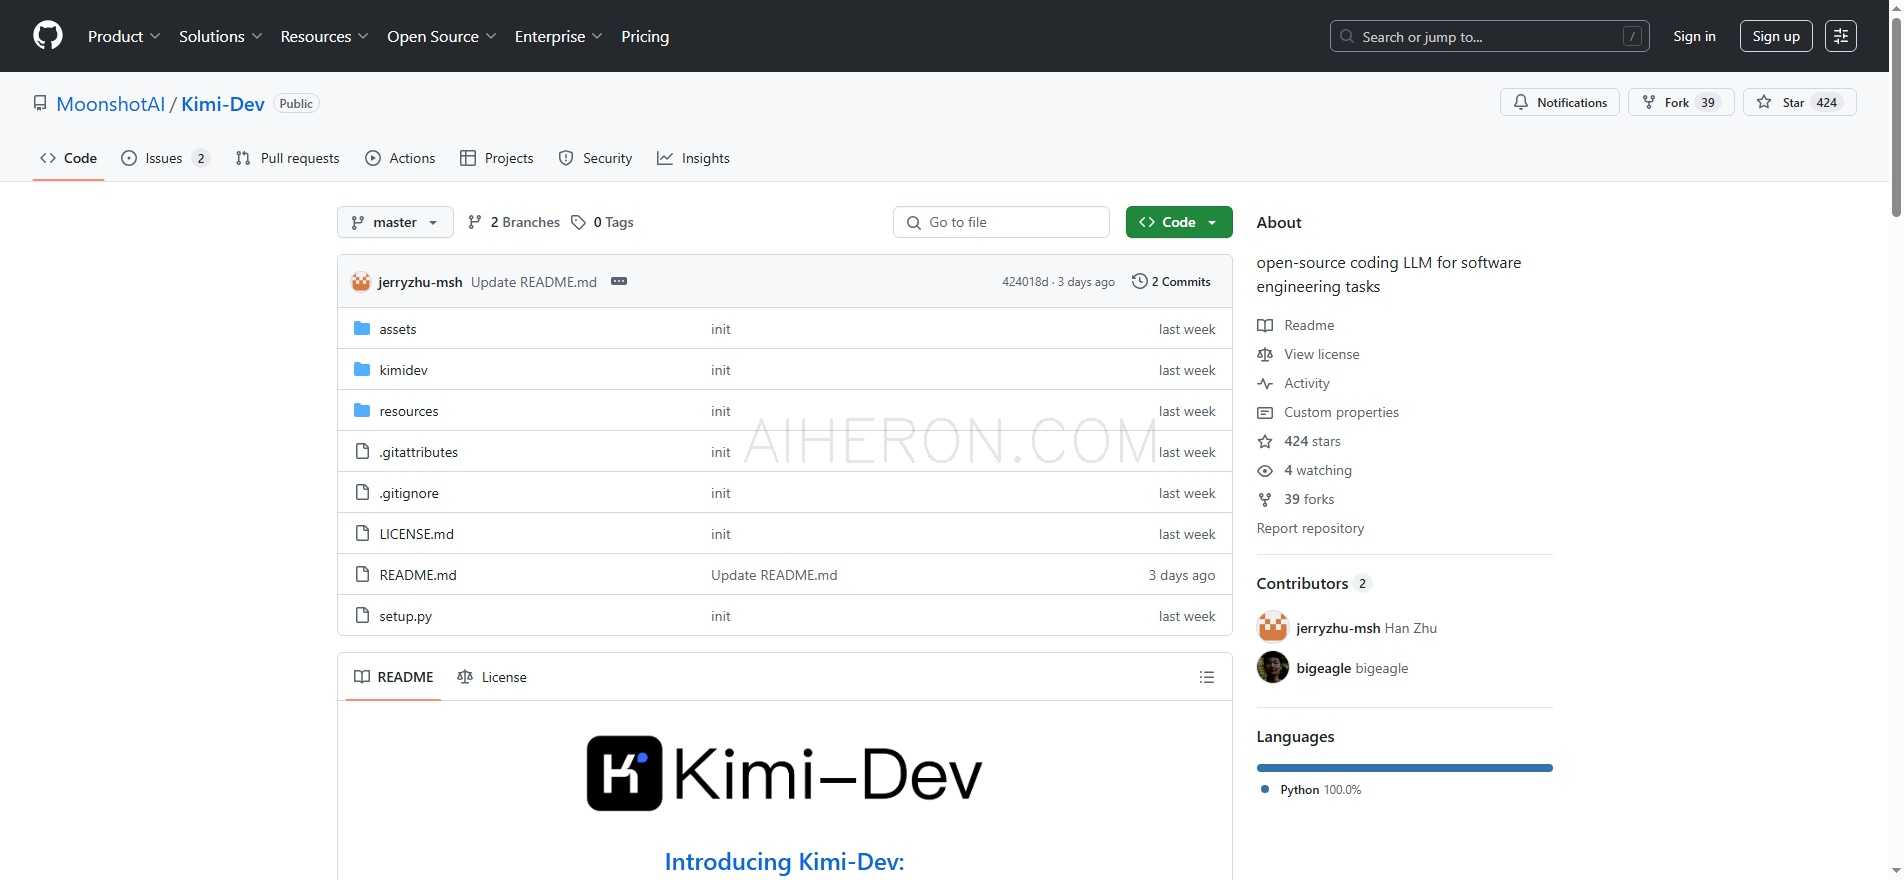Click the Python 100.0% language entry

[1311, 789]
